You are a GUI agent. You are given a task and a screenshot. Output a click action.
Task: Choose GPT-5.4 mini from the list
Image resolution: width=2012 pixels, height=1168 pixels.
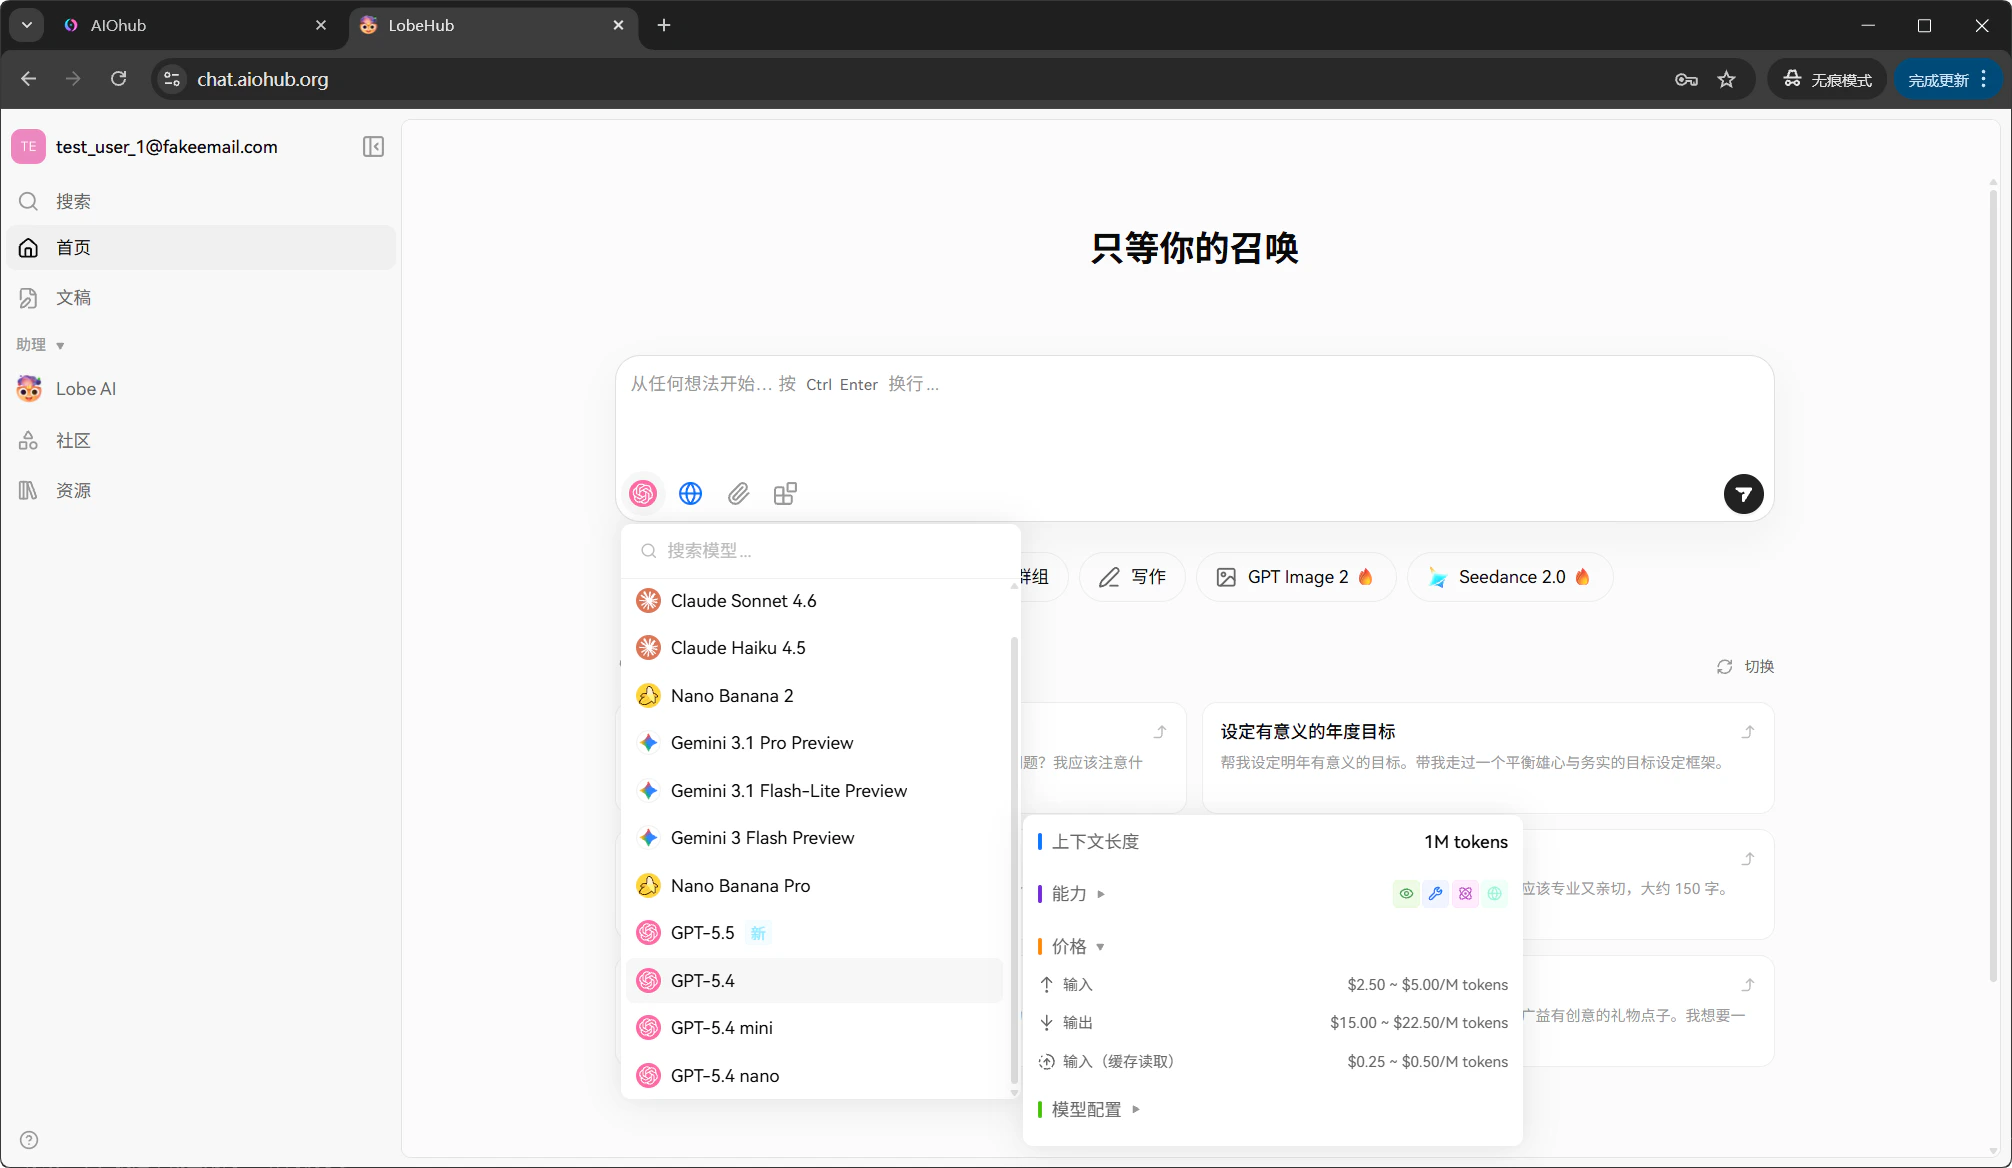tap(814, 1028)
